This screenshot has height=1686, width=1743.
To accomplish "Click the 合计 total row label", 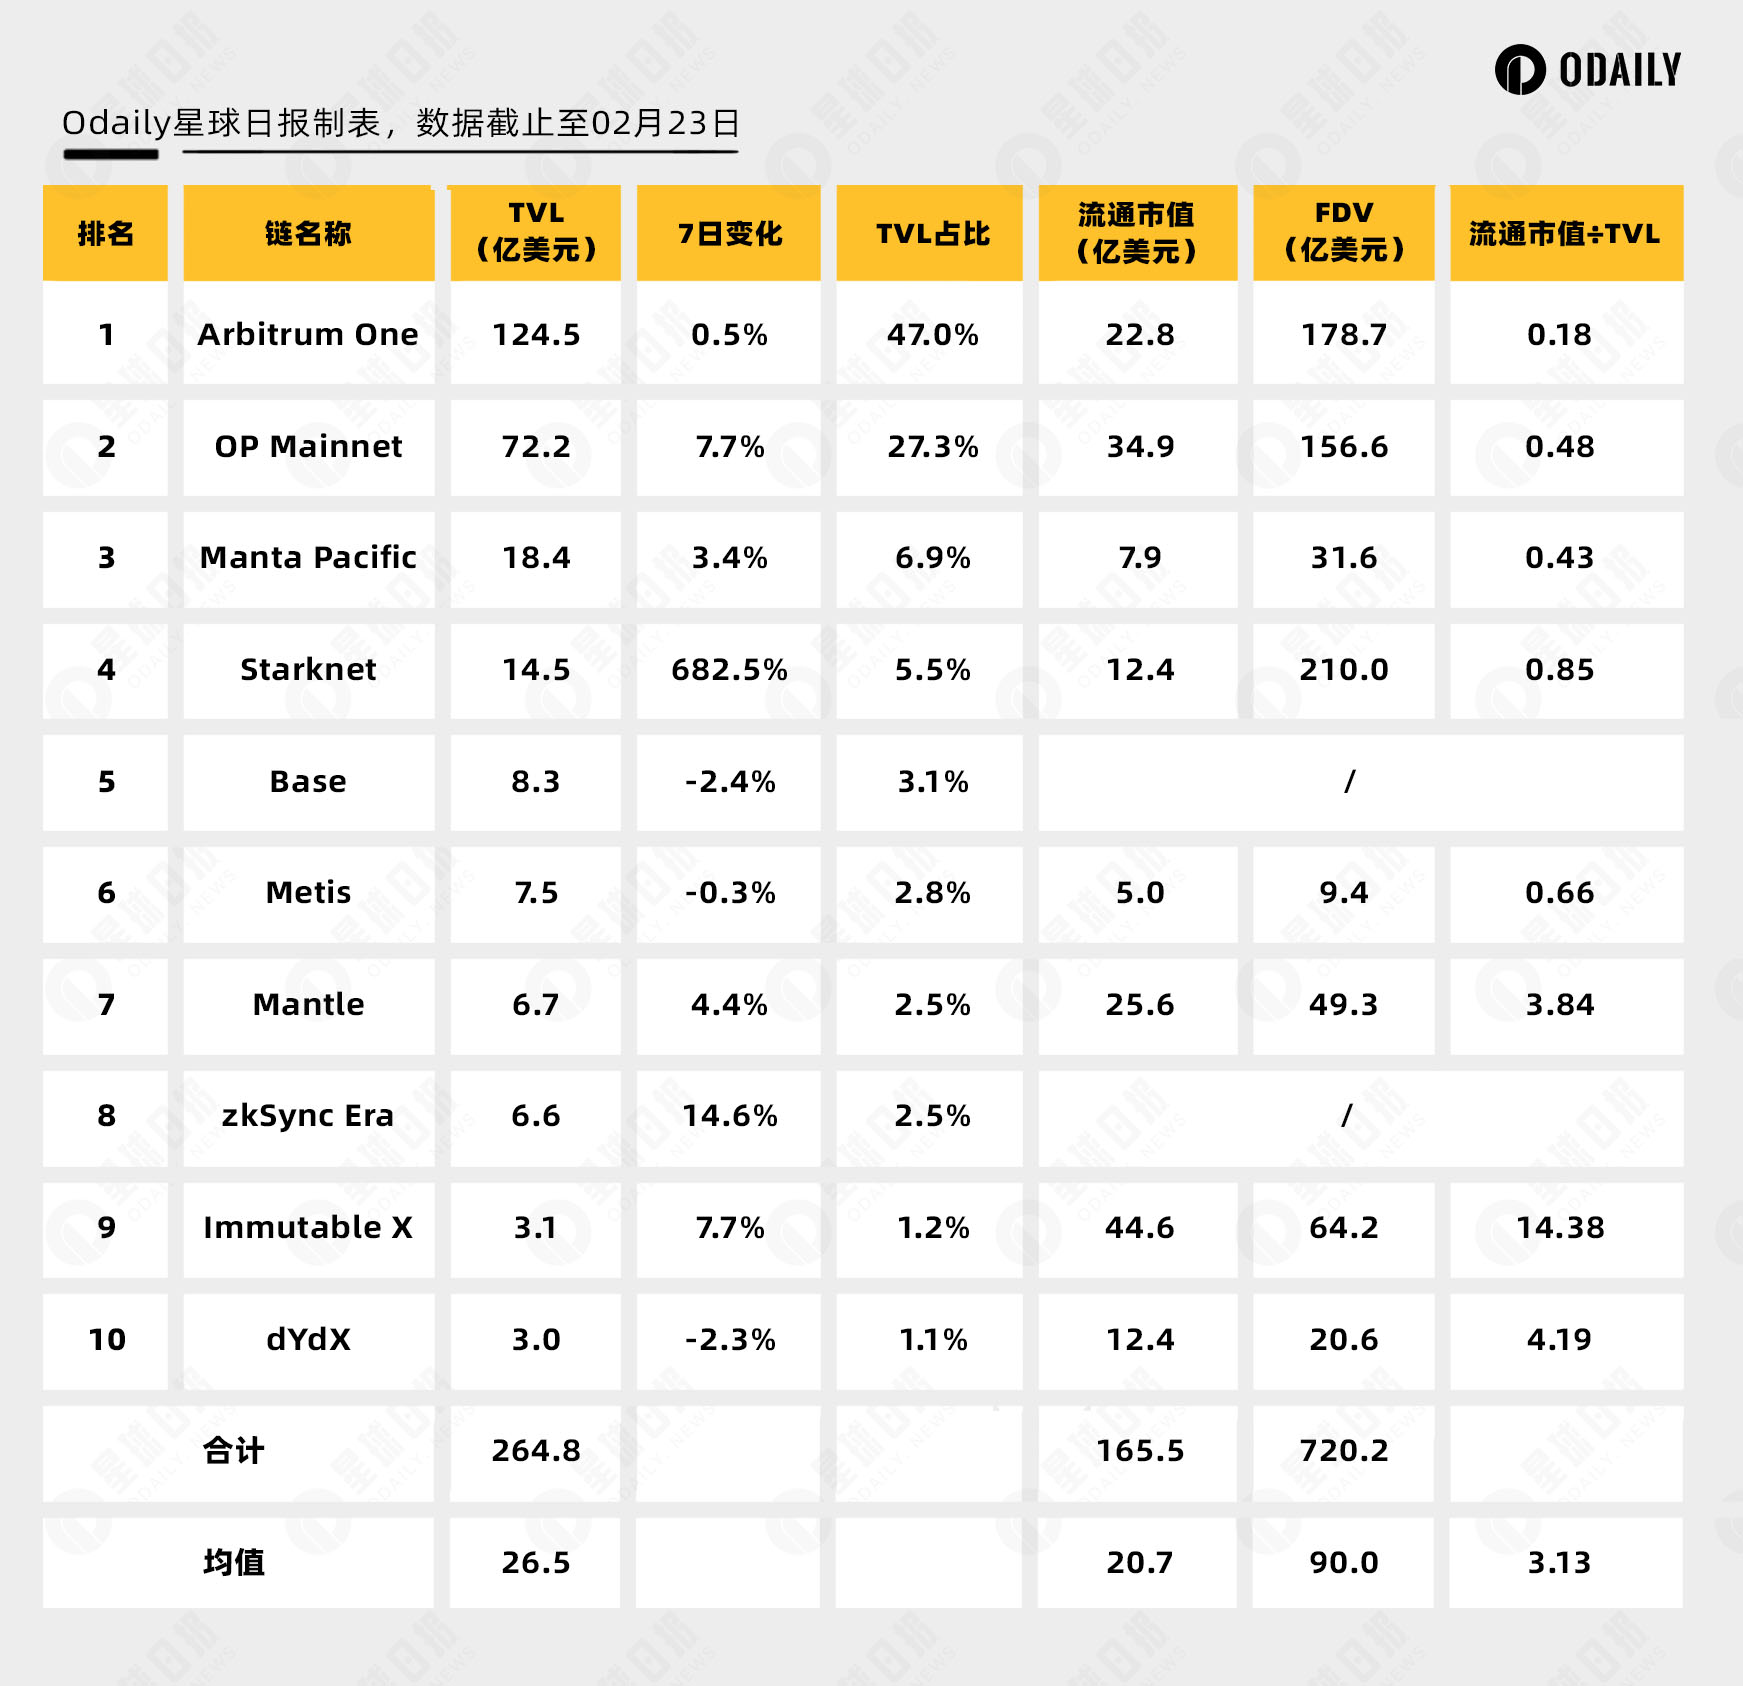I will (234, 1451).
